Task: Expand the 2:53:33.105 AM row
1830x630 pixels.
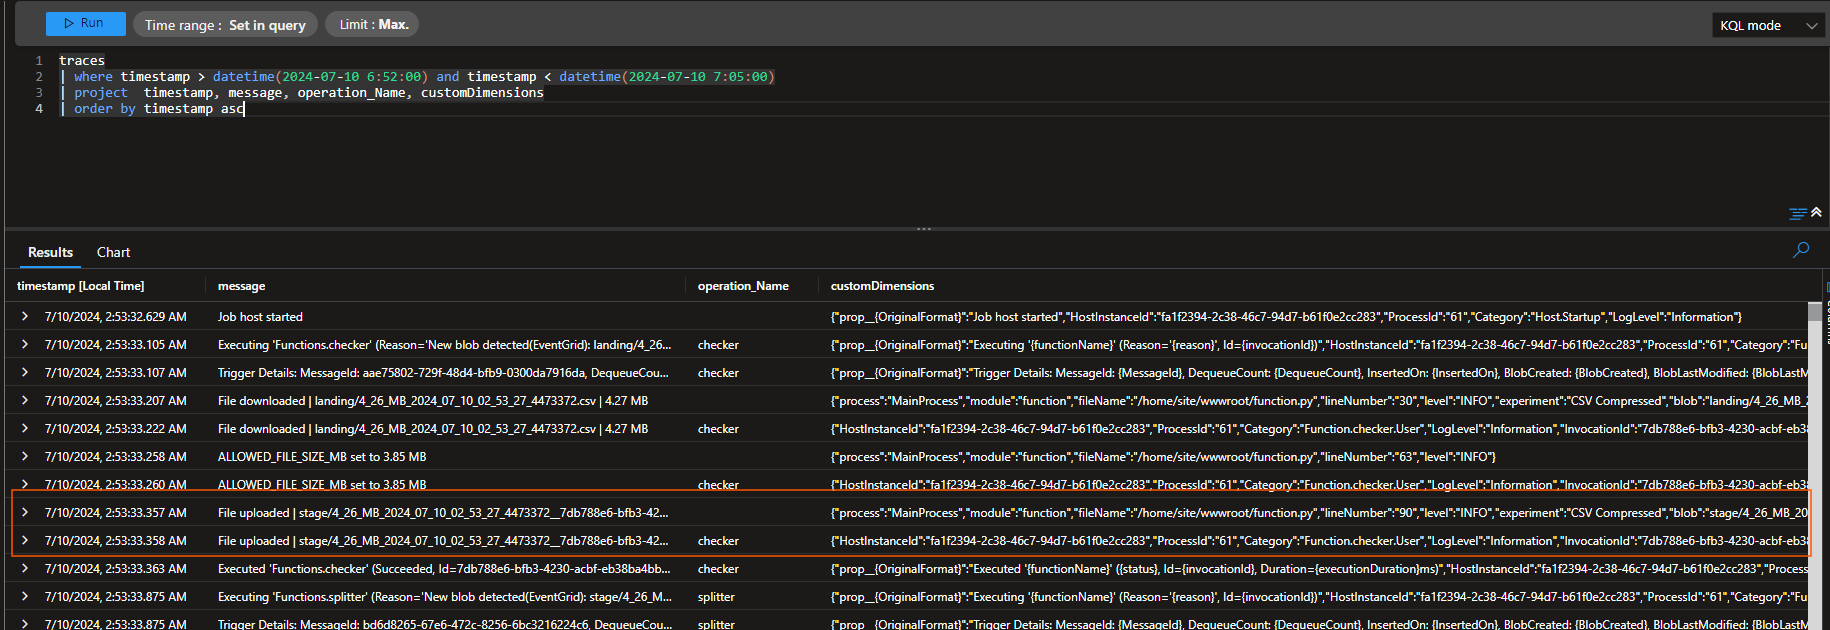Action: point(25,344)
